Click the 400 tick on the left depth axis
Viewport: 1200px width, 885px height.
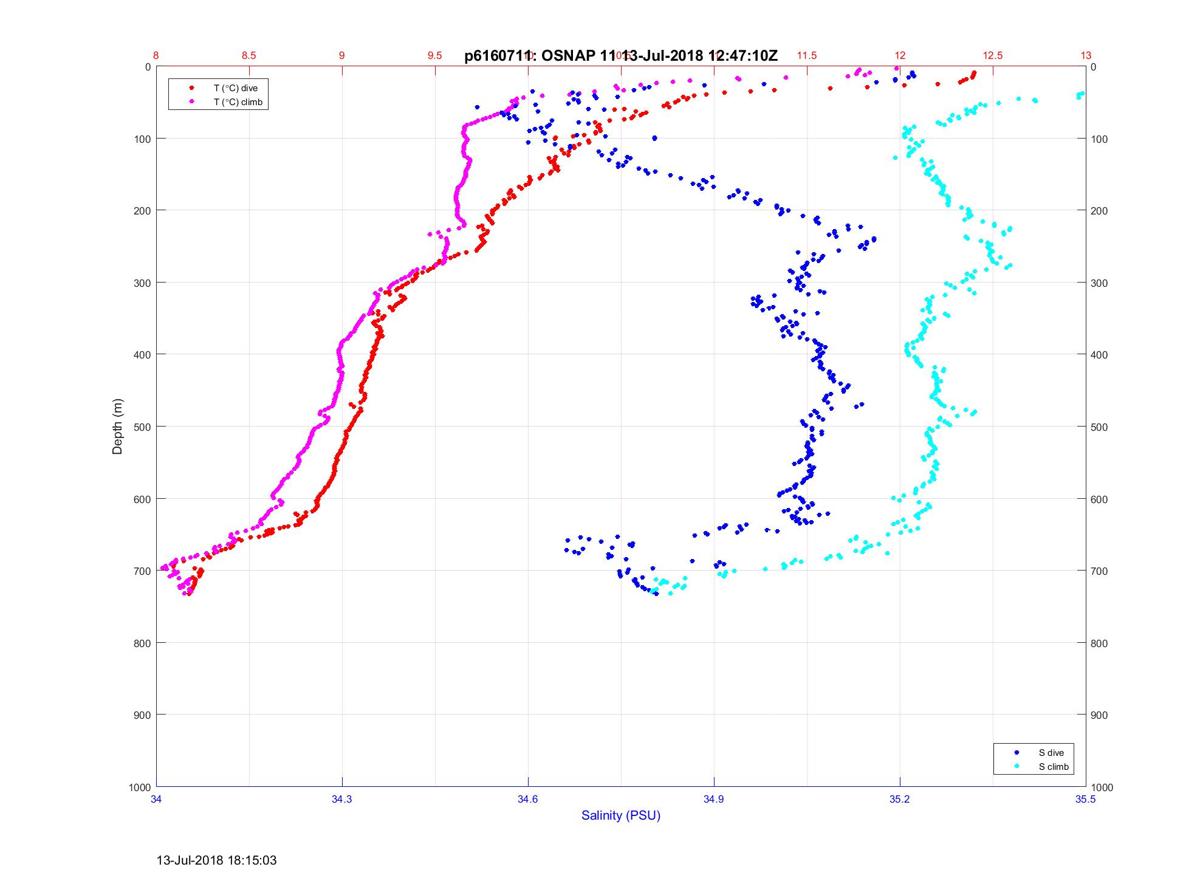[x=141, y=355]
